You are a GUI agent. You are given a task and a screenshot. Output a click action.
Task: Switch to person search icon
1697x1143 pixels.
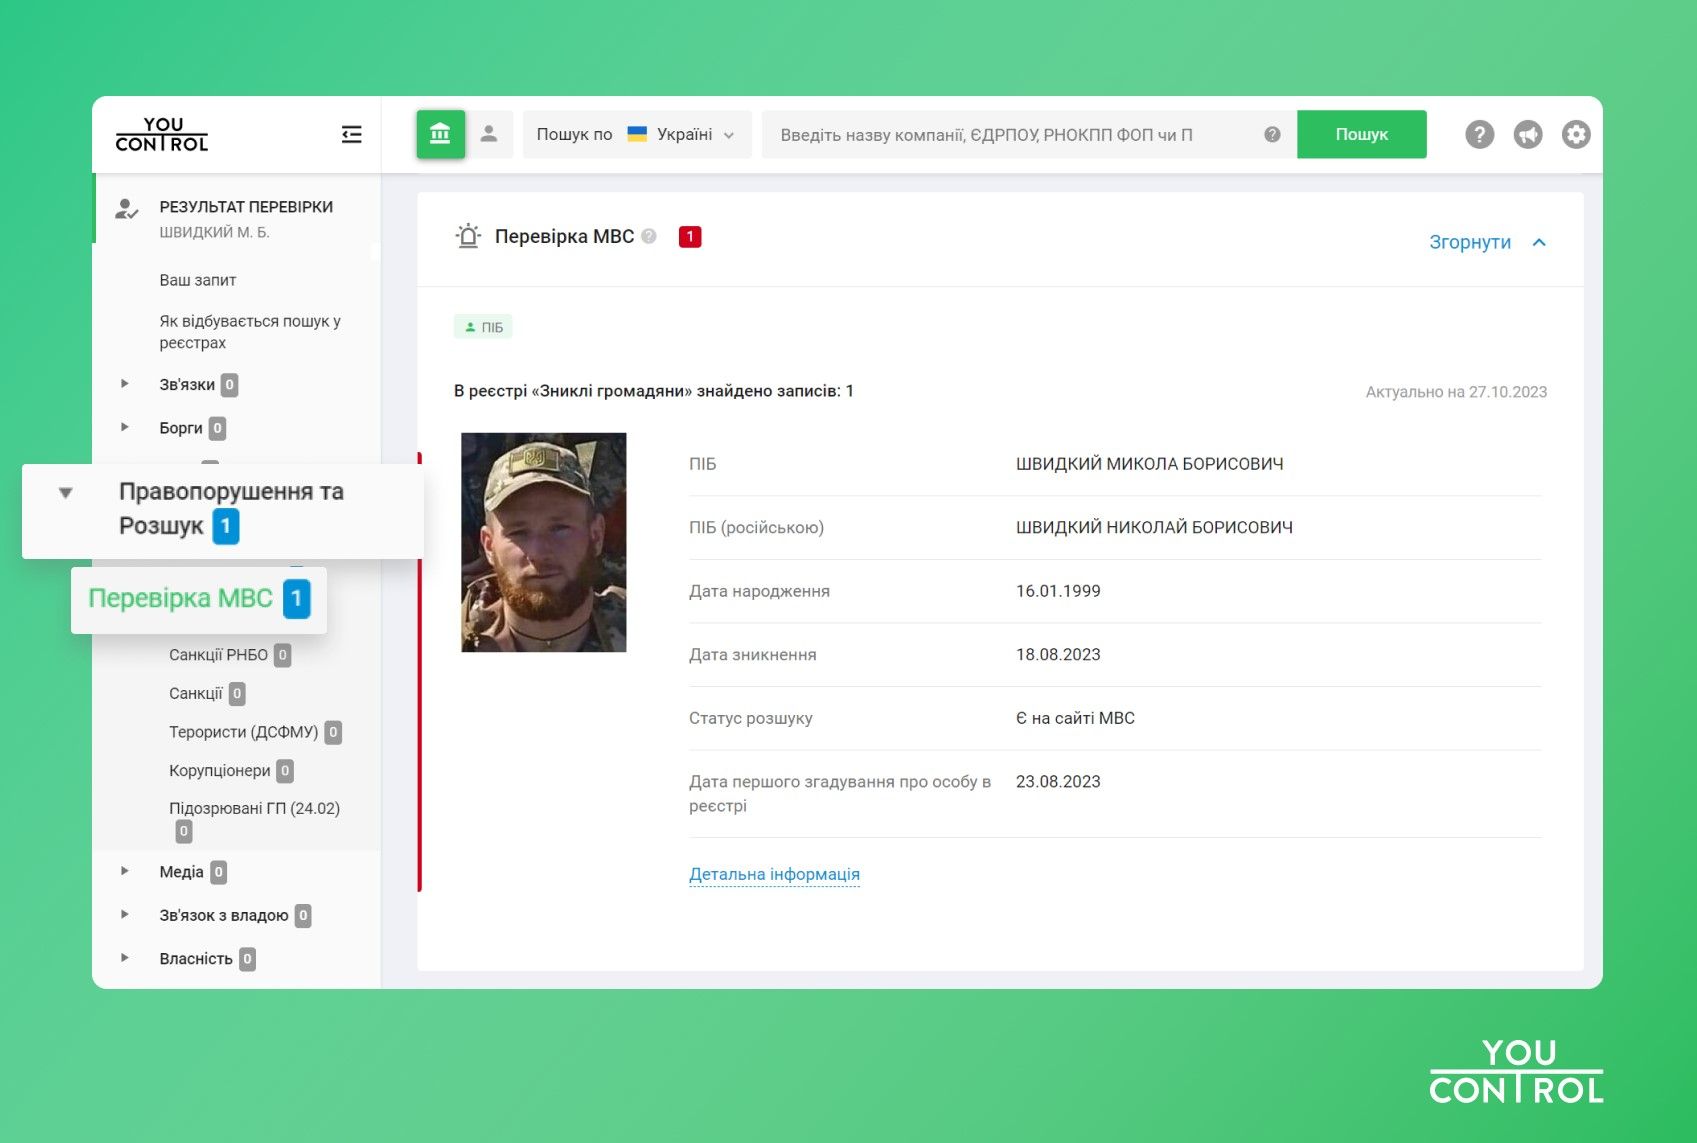click(489, 133)
